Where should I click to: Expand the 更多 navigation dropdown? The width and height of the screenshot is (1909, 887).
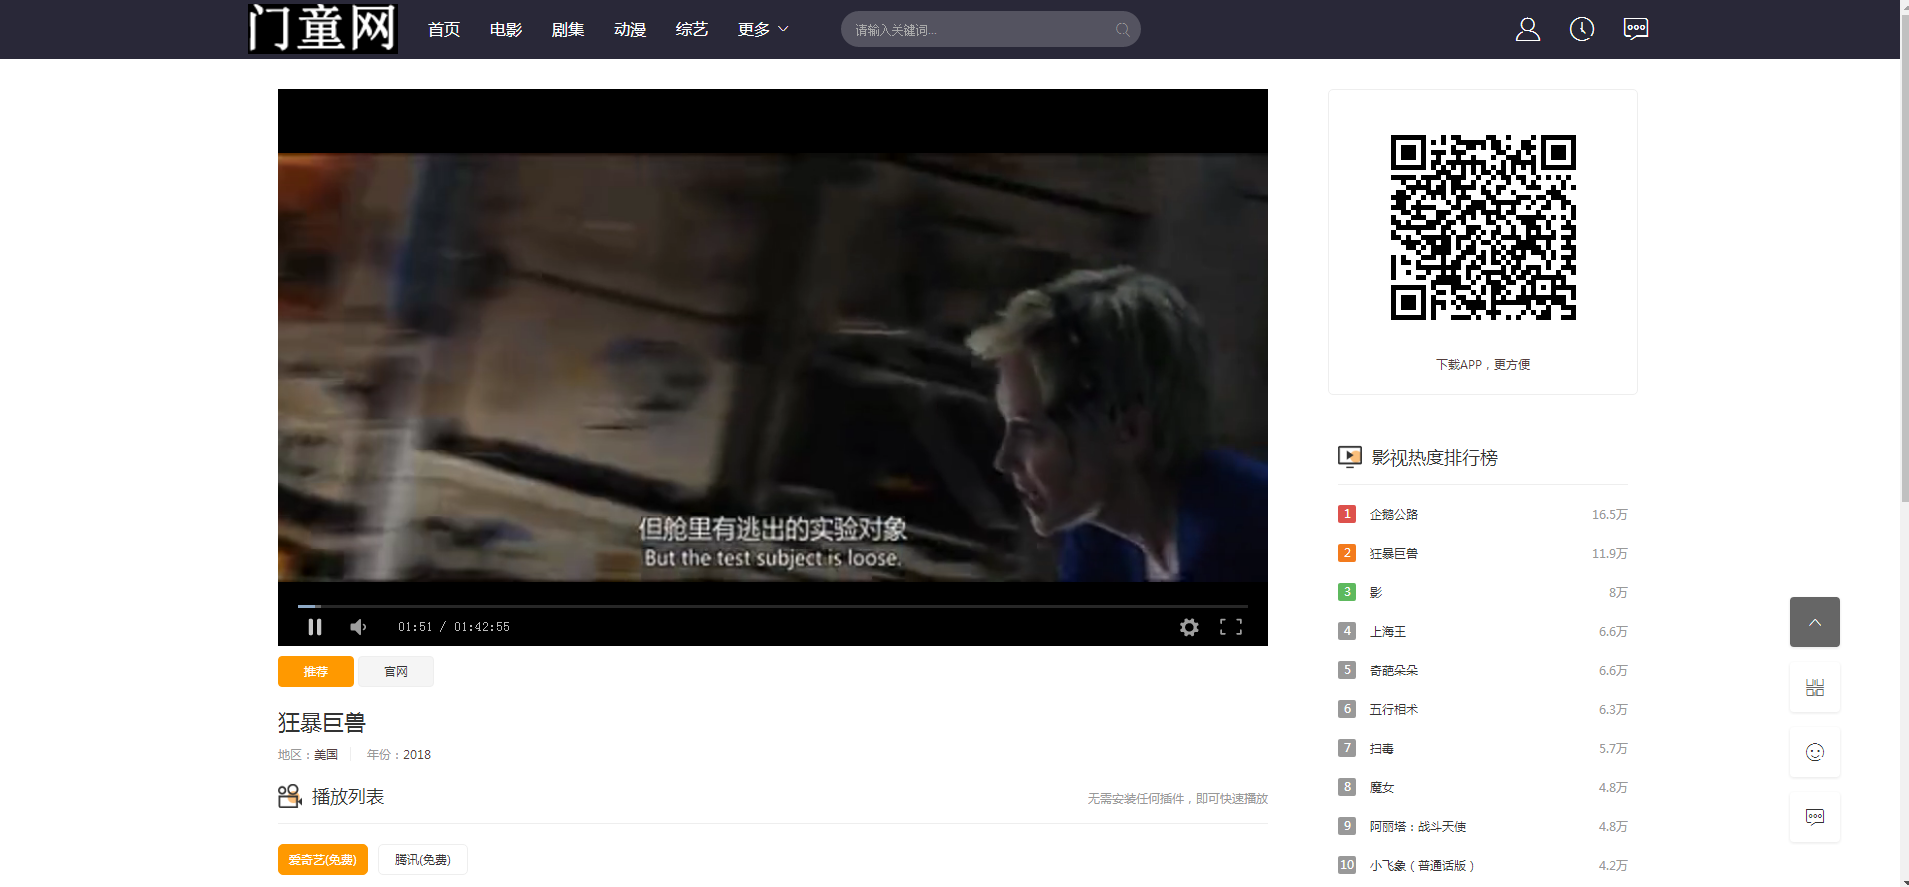[763, 30]
